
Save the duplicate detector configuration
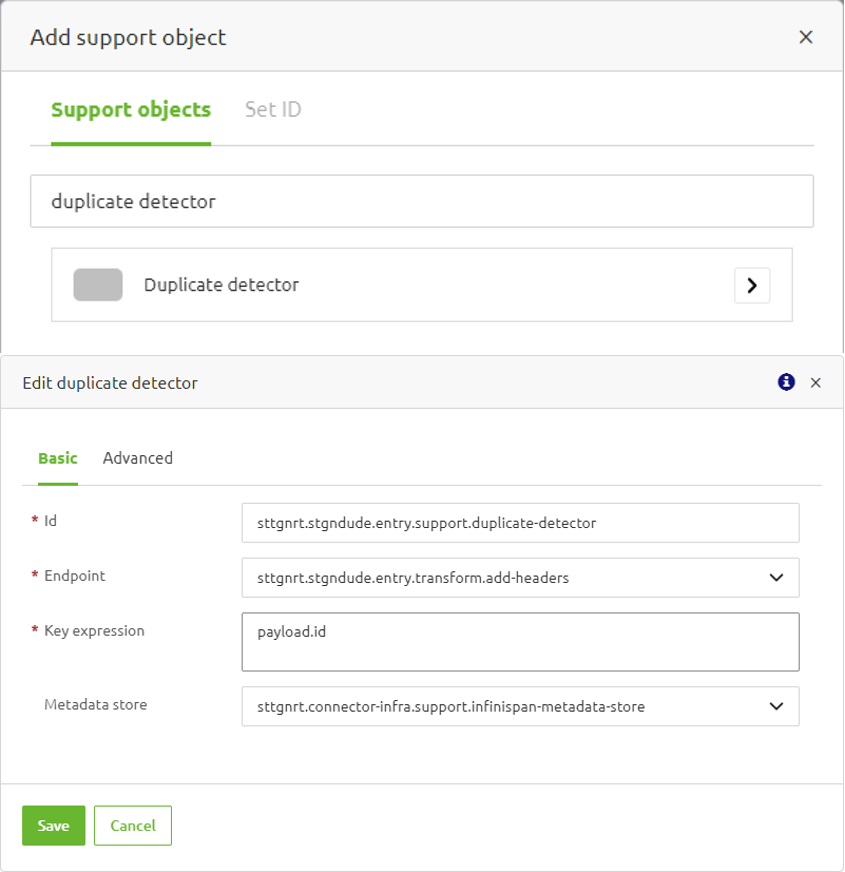[53, 825]
